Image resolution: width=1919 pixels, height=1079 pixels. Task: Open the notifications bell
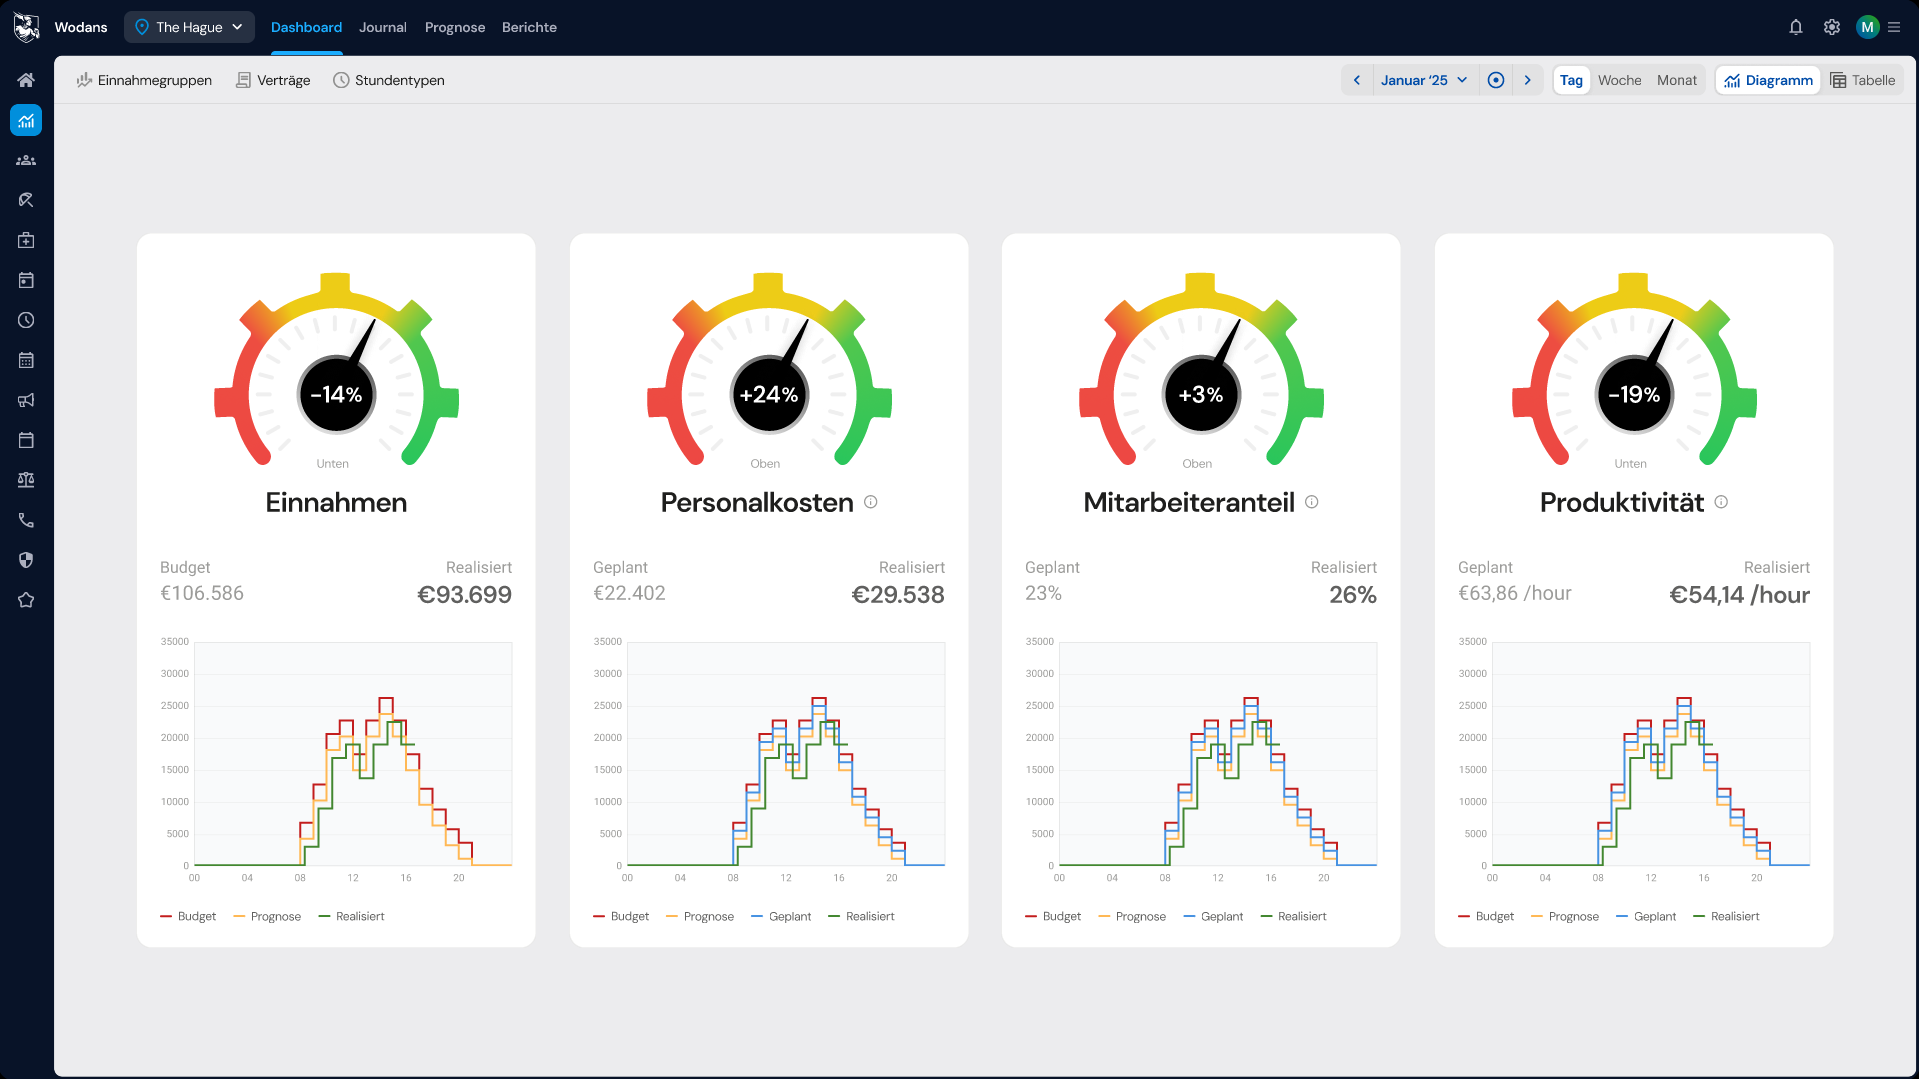pyautogui.click(x=1796, y=27)
